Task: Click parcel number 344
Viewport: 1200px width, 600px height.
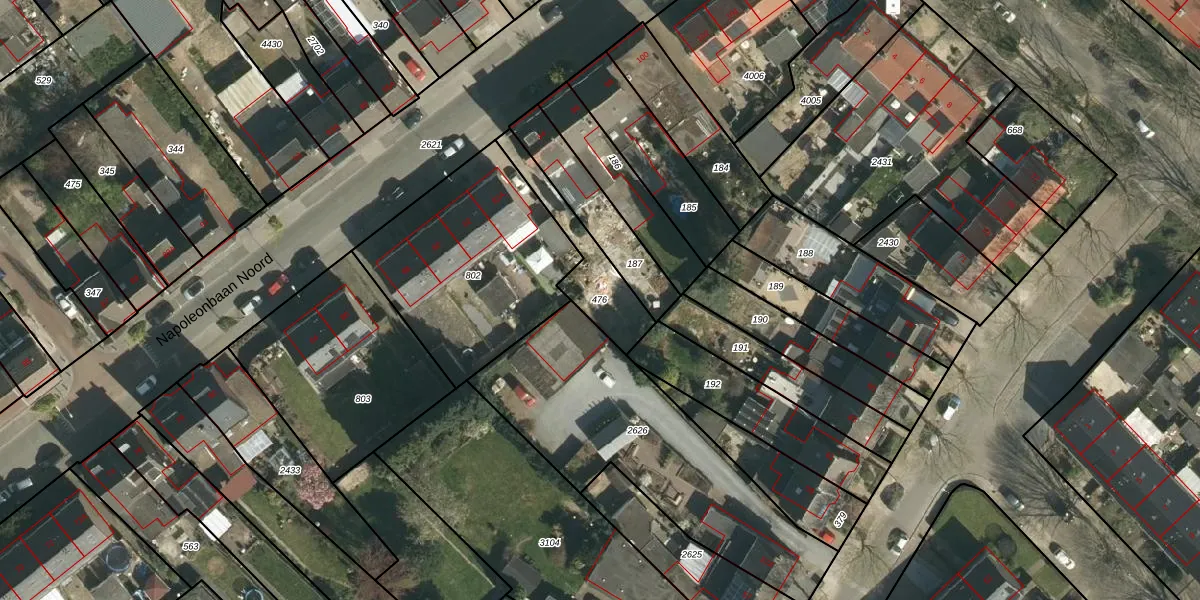Action: click(175, 150)
